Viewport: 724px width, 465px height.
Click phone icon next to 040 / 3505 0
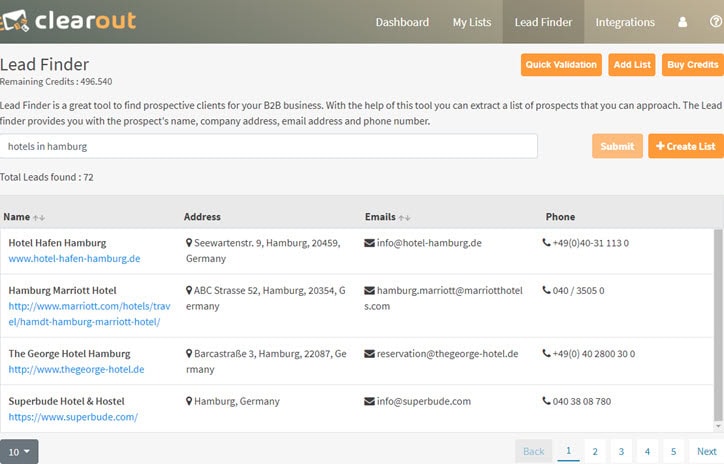pos(546,291)
